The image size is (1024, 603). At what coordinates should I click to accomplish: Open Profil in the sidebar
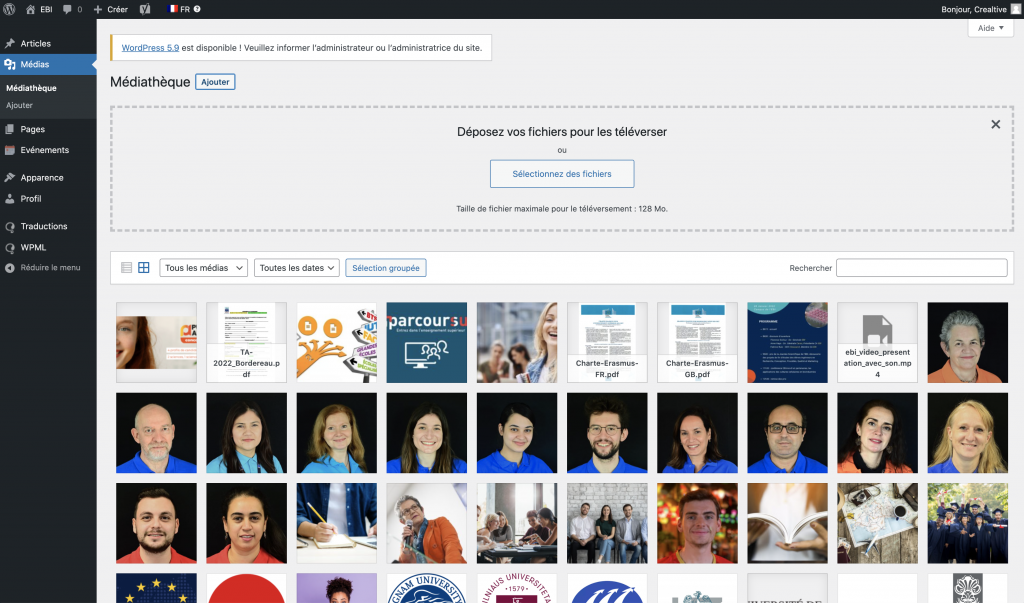(48, 199)
